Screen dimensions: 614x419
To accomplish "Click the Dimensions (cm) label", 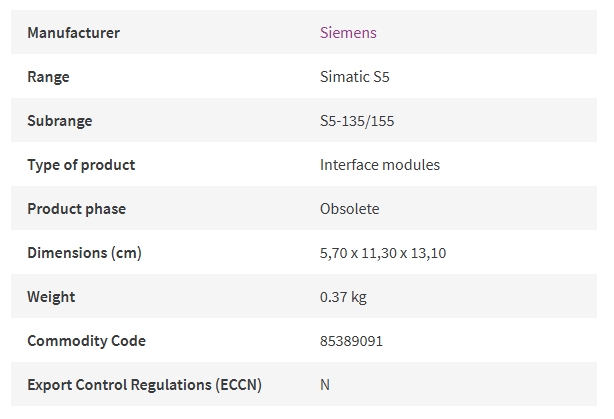I will [85, 253].
